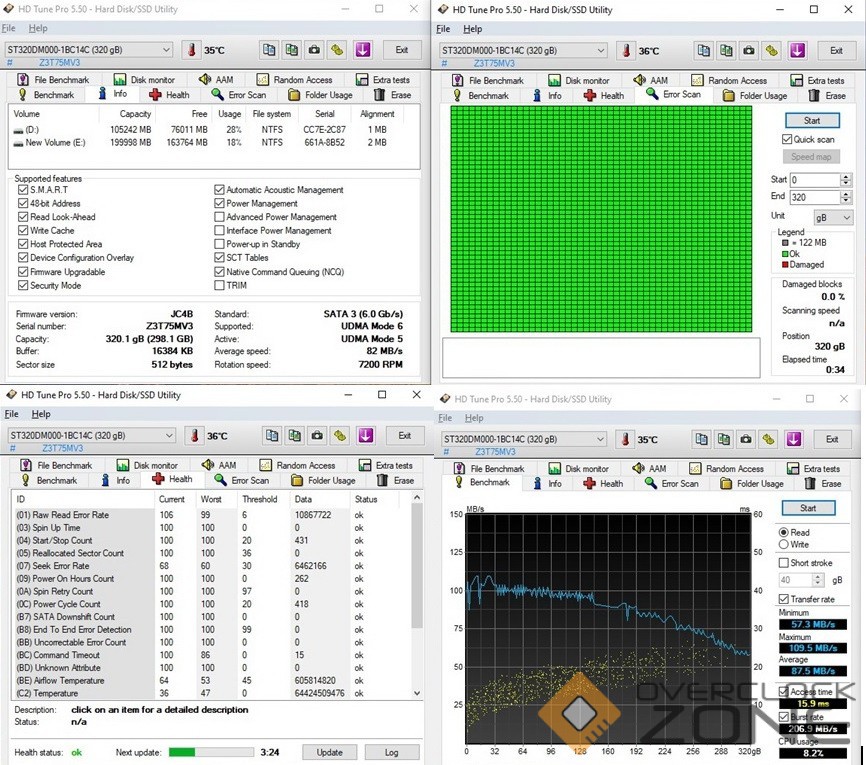Switch to Folder Usage tab in the Info window

[x=320, y=95]
